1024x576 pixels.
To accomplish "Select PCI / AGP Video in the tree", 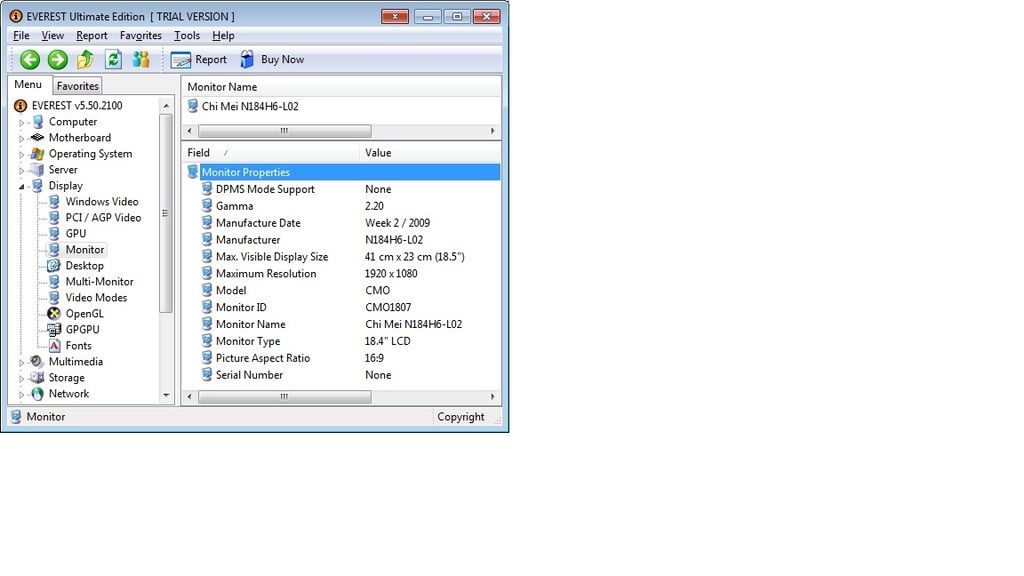I will coord(103,217).
